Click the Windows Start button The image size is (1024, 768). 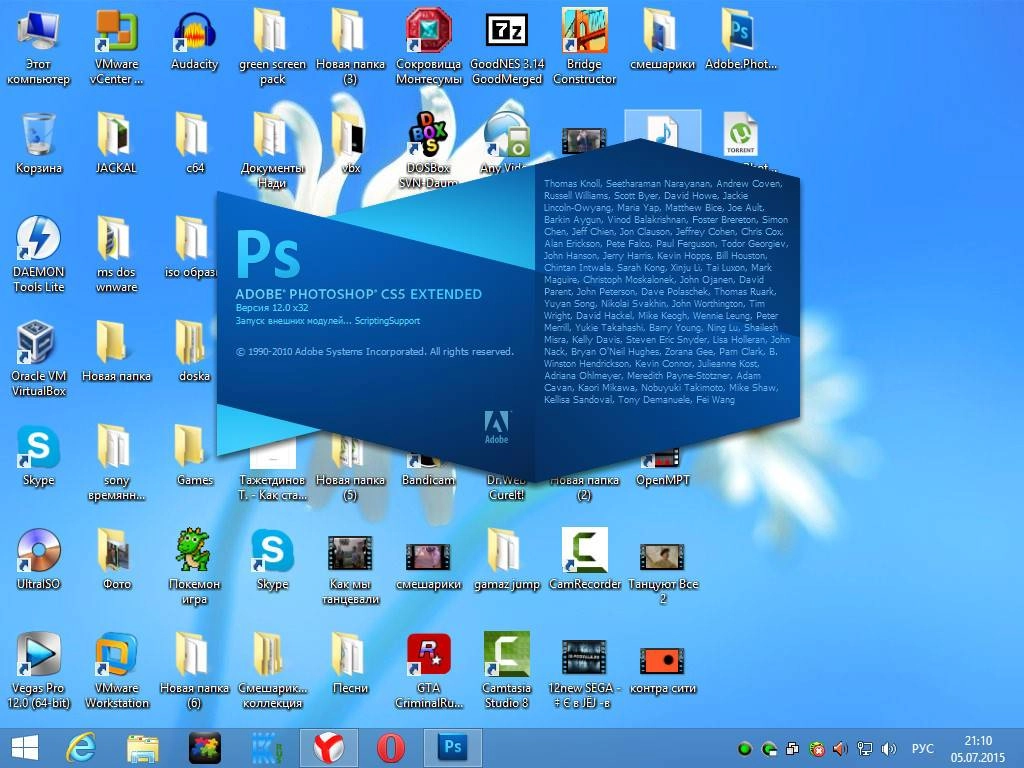coord(25,748)
